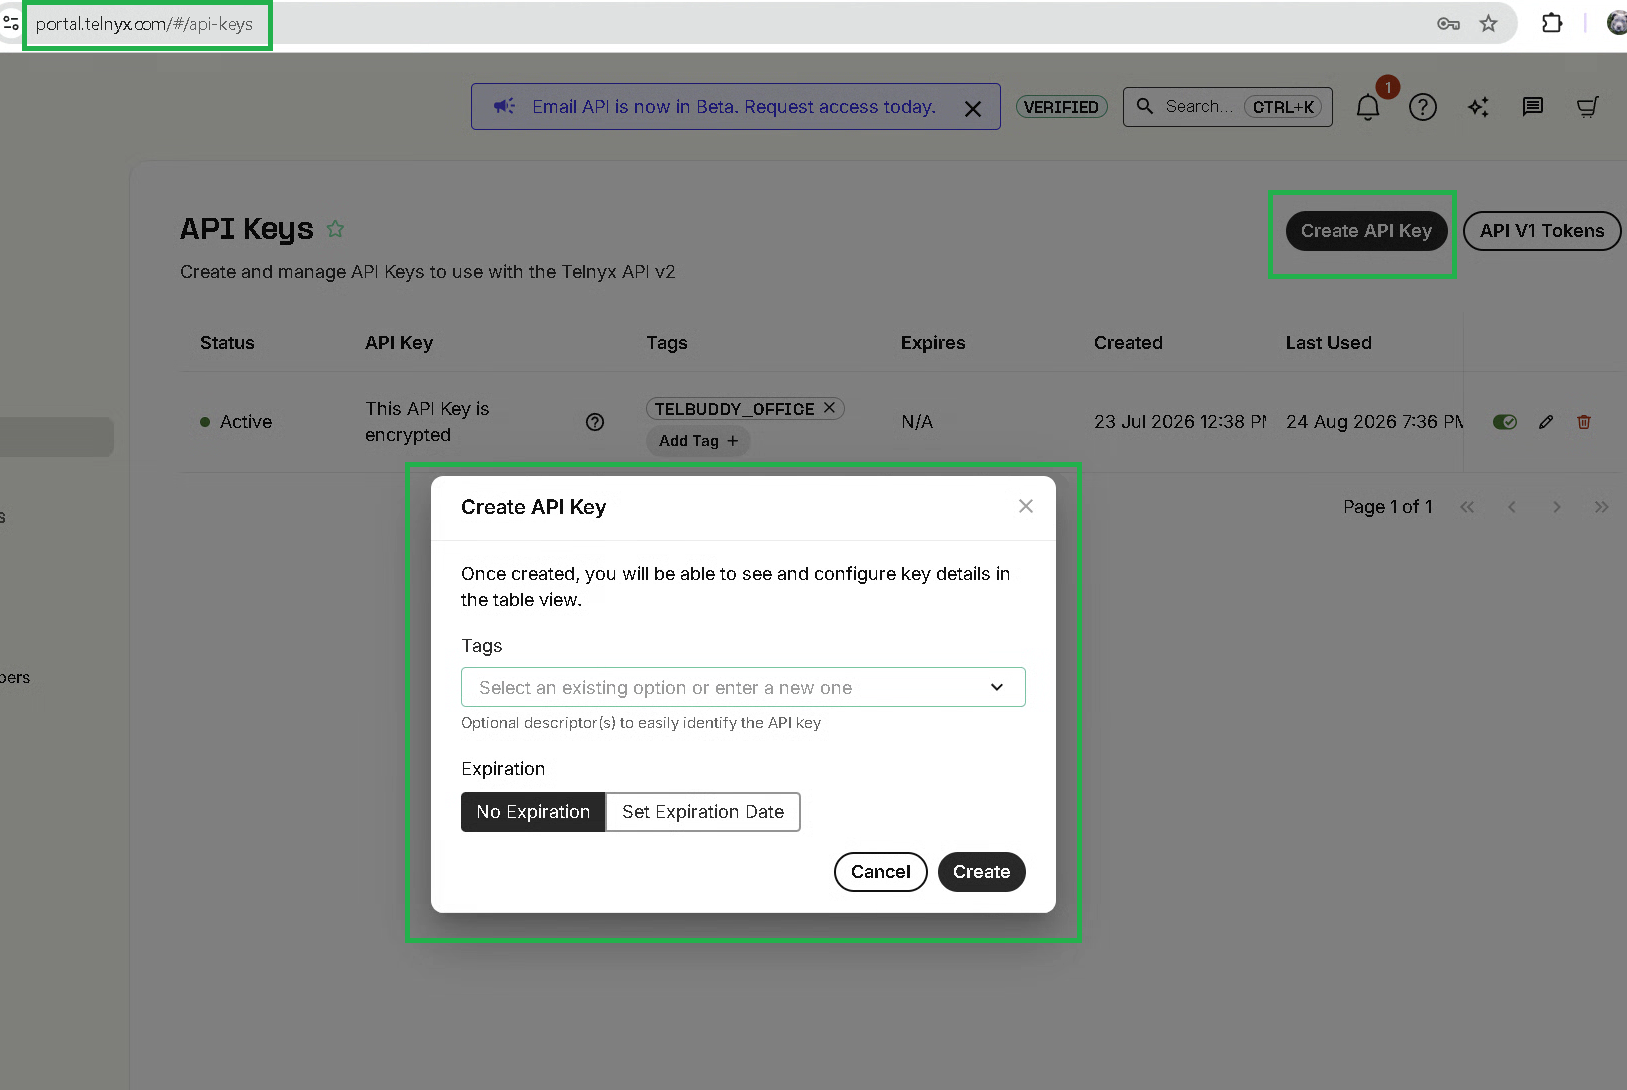This screenshot has height=1090, width=1627.
Task: Click the browser site info icon
Action: 10,23
